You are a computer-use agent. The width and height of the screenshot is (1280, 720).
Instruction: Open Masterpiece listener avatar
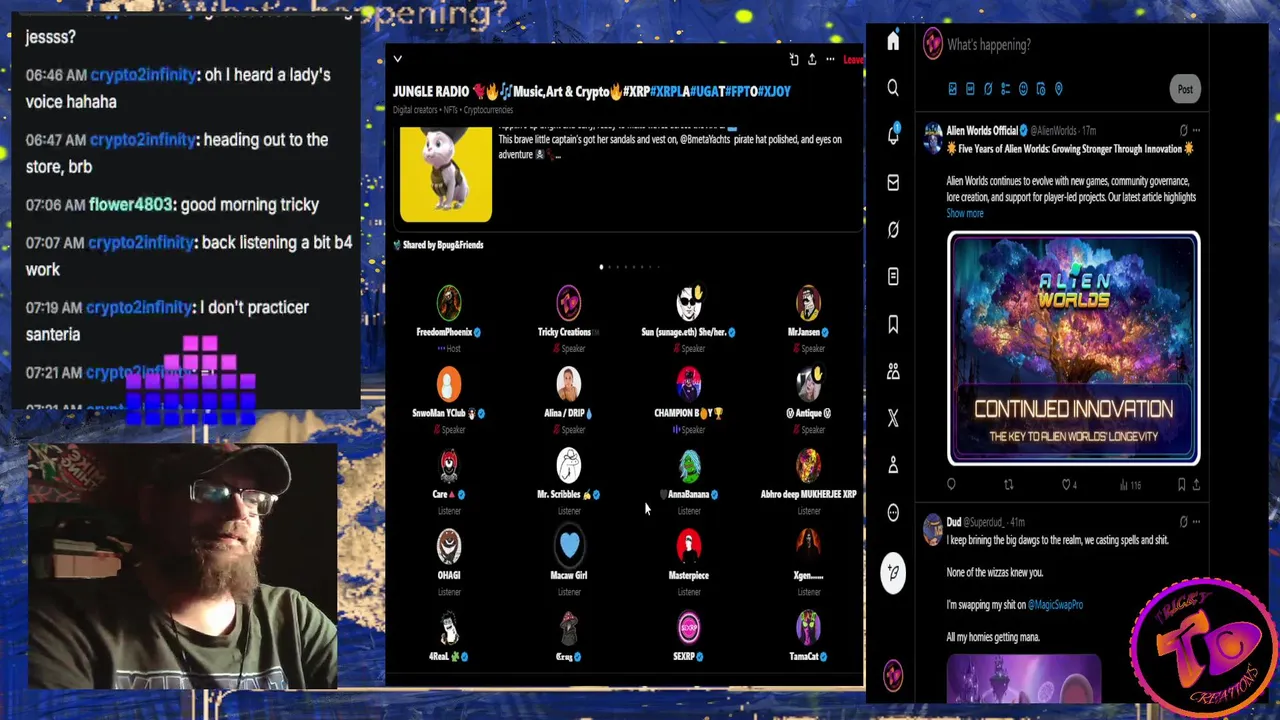689,546
